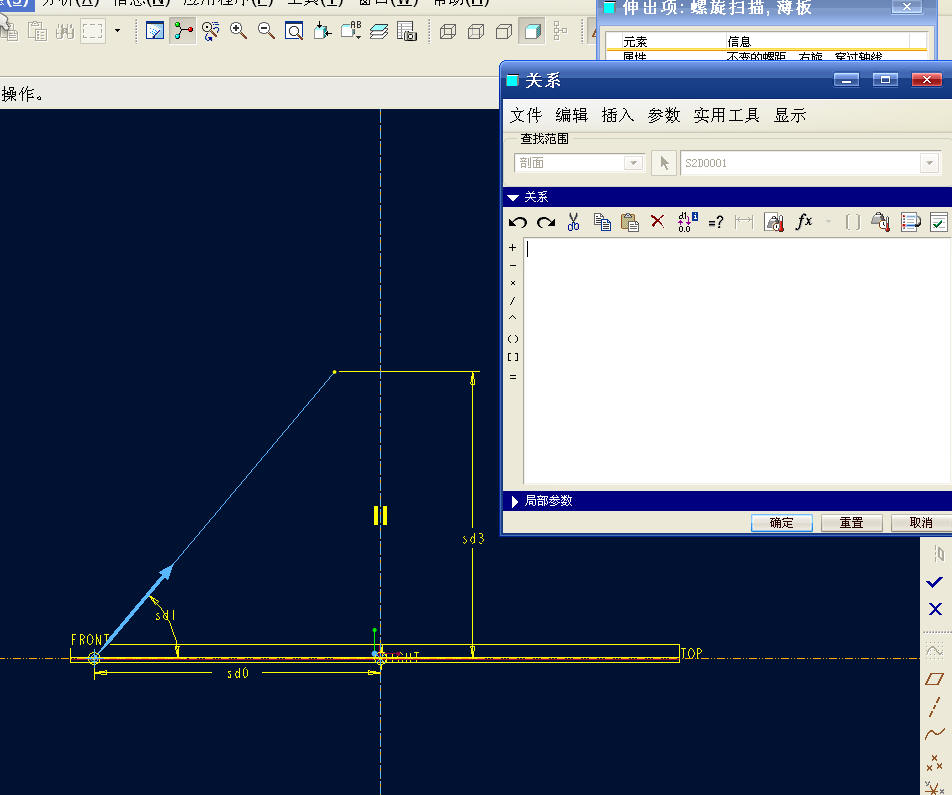Open 实用工具 menu in 关系 dialog
Screen dimensions: 952x795
pyautogui.click(x=727, y=115)
